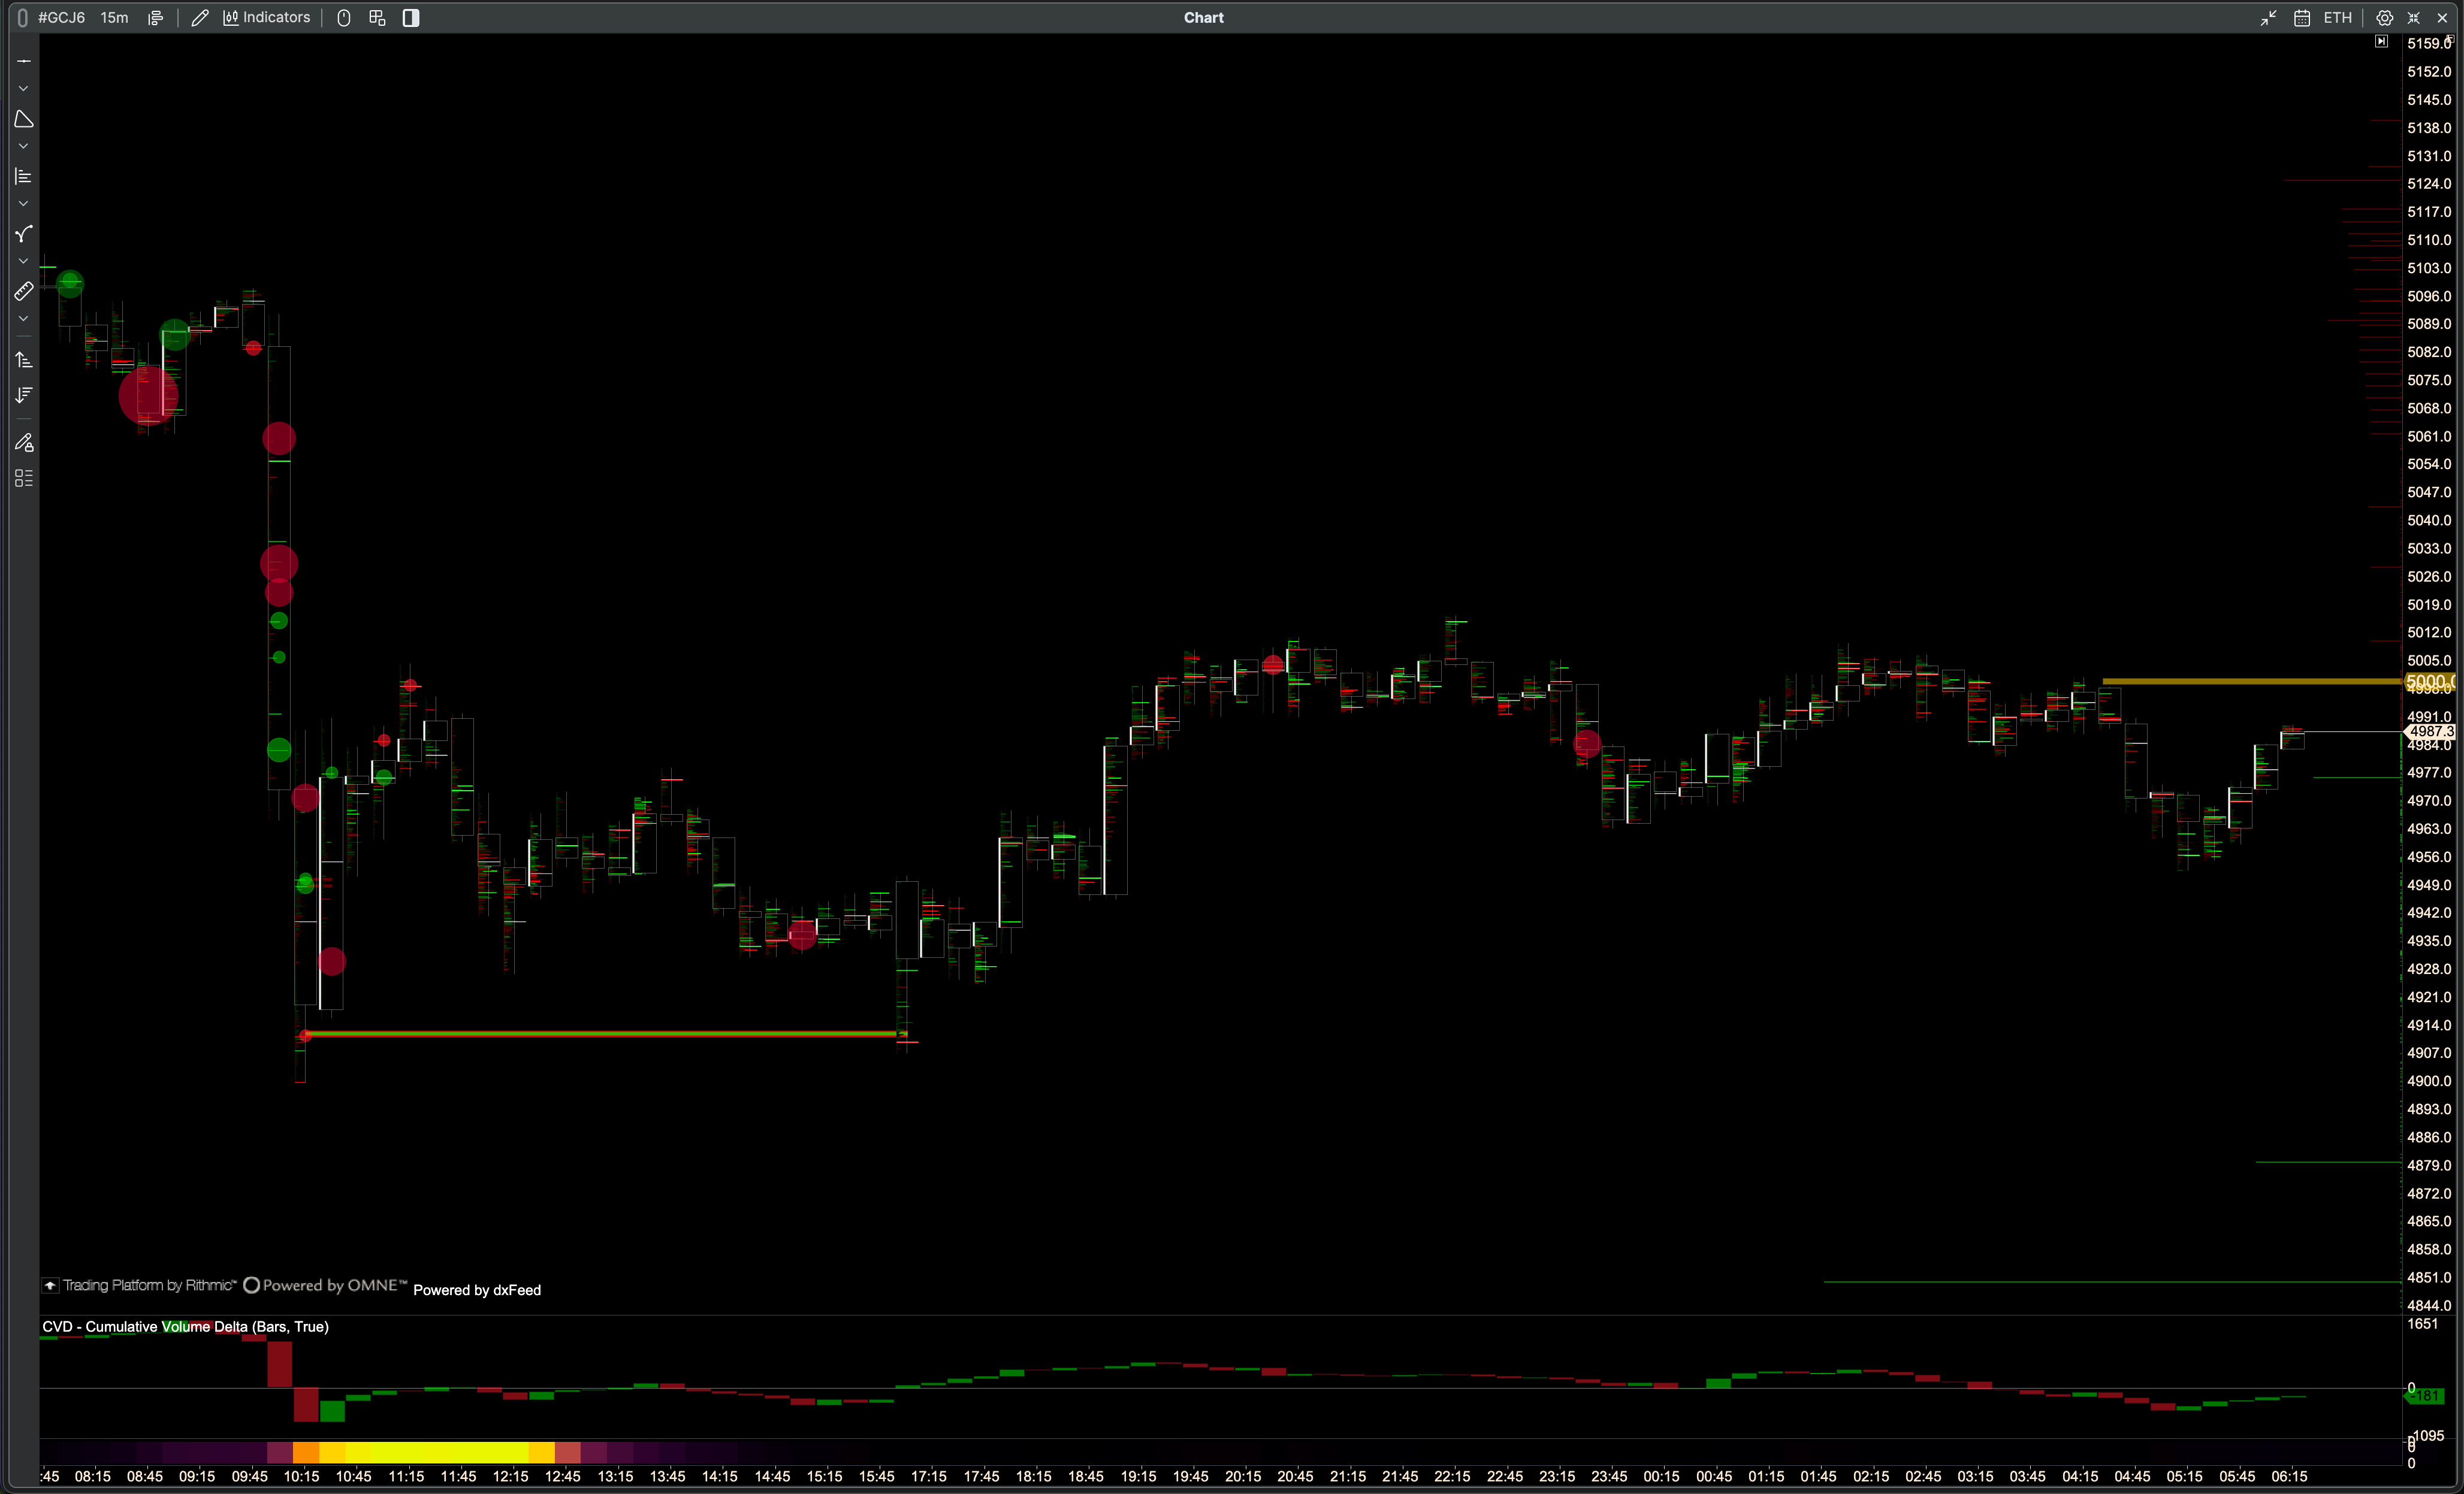Click the #GCJ6 symbol button
Viewport: 2464px width, 1494px height.
[61, 18]
